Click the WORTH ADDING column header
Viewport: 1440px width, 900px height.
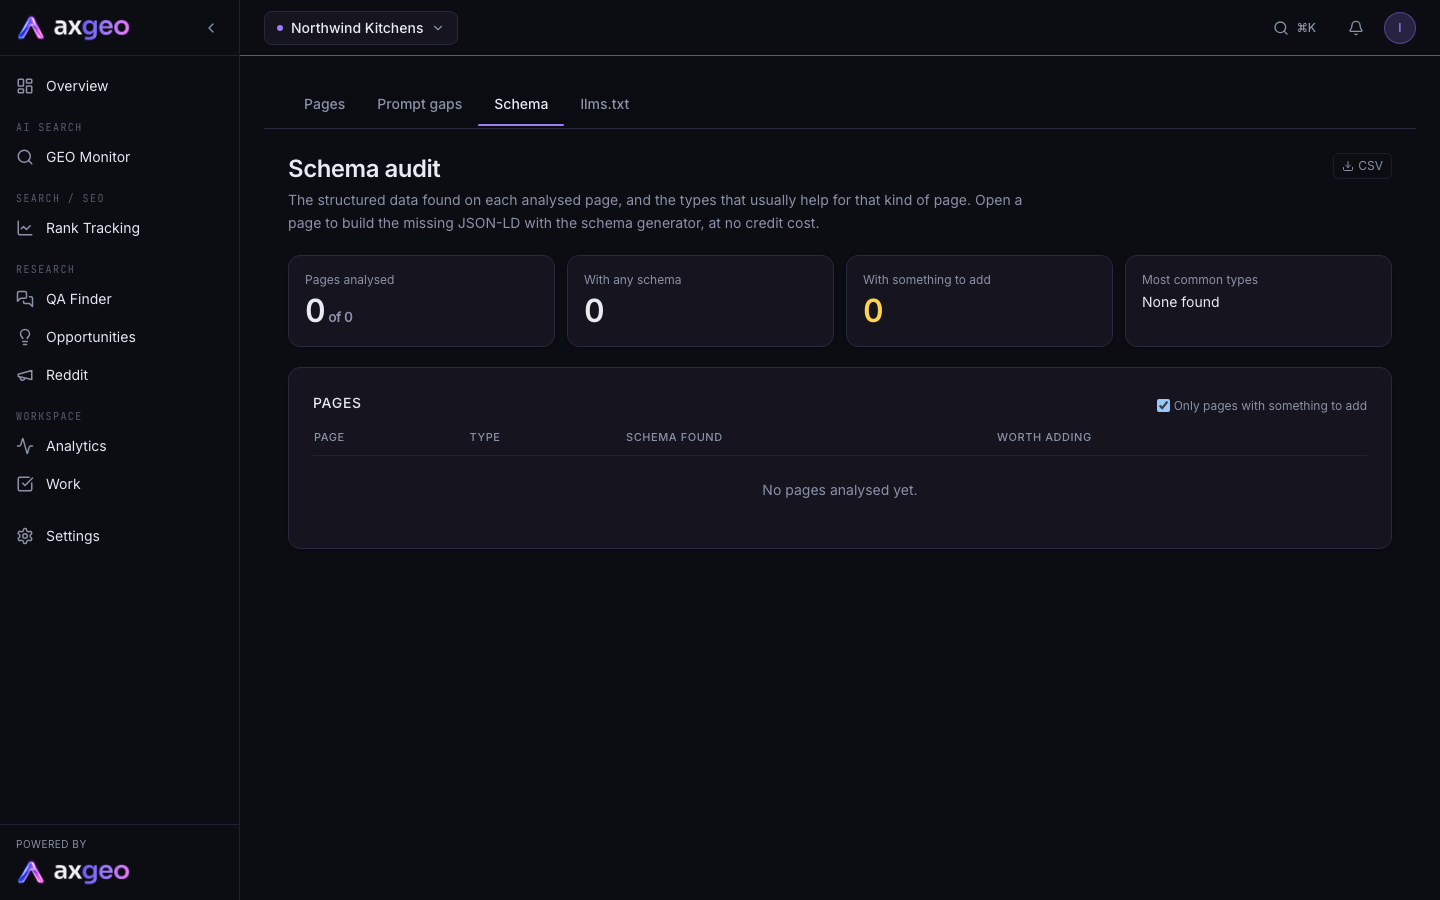pyautogui.click(x=1044, y=437)
